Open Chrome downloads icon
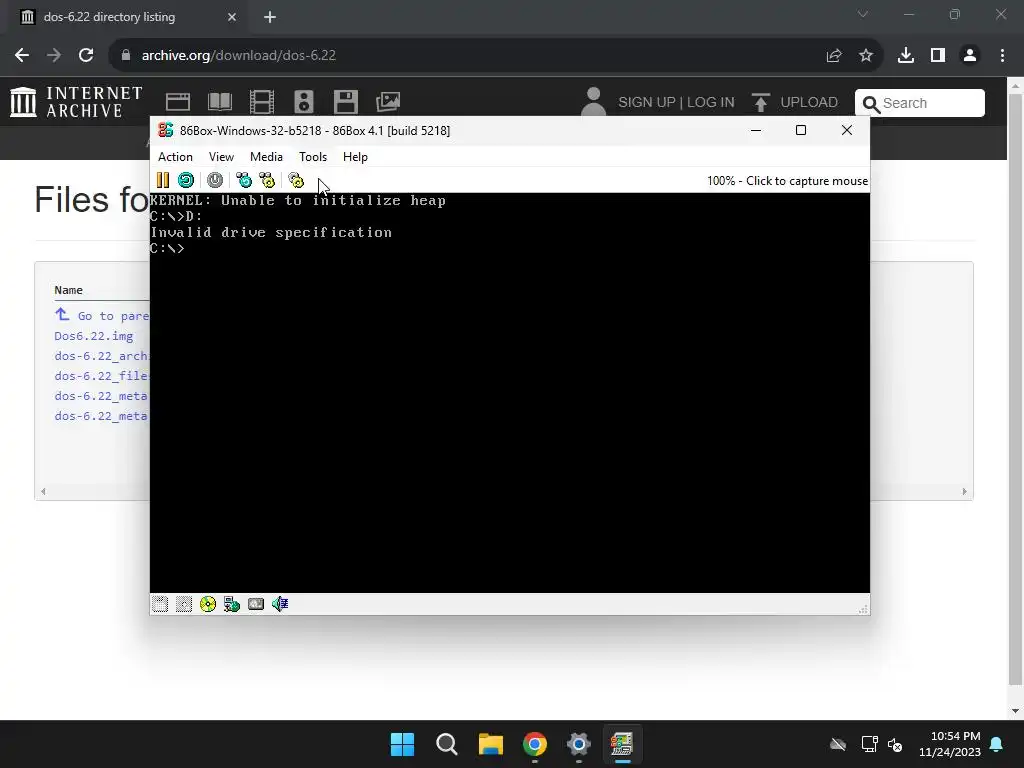This screenshot has height=768, width=1024. tap(906, 56)
